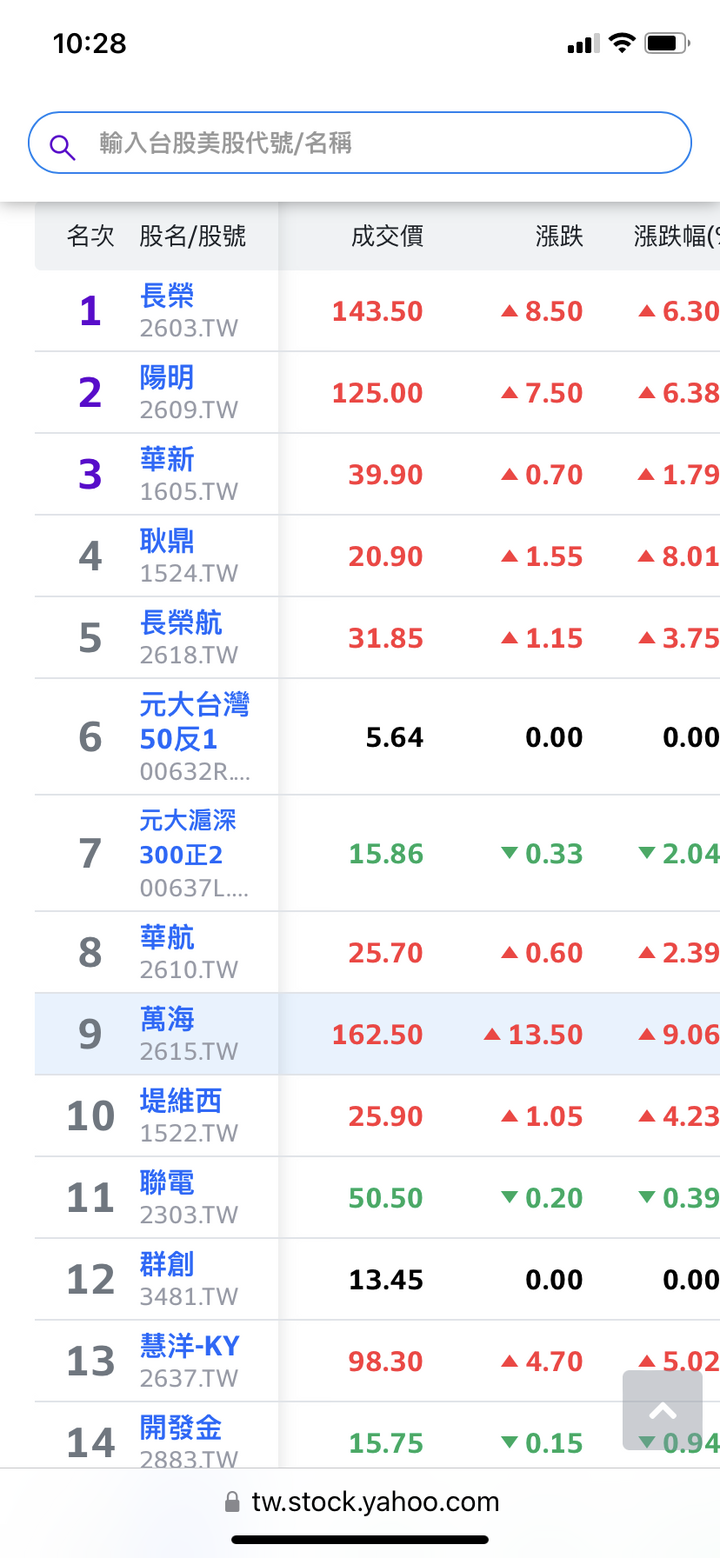Tap price 5.64 for 元大台灣50反1
720x1558 pixels.
point(395,739)
